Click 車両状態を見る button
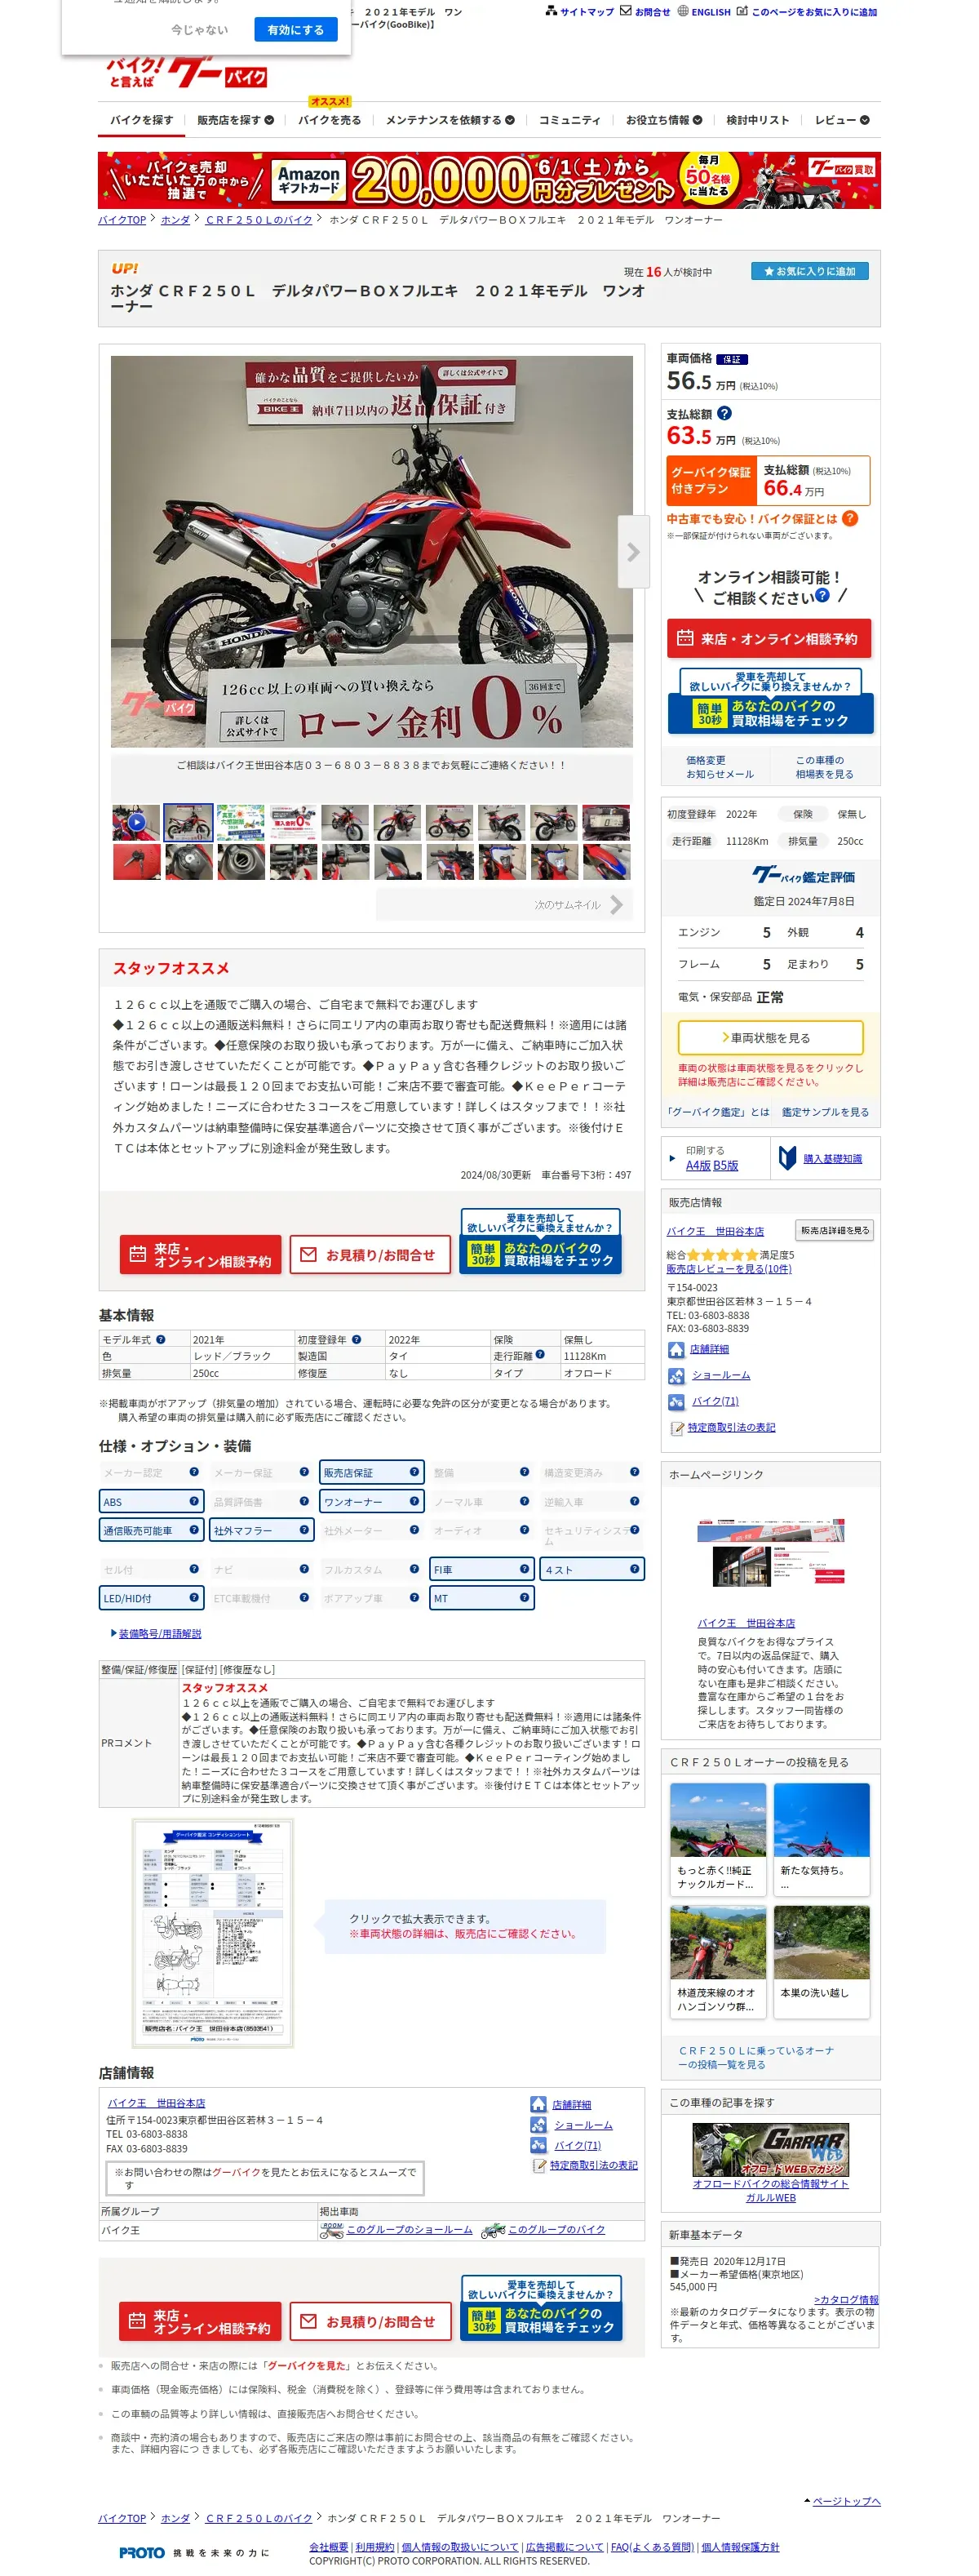 (x=770, y=1037)
